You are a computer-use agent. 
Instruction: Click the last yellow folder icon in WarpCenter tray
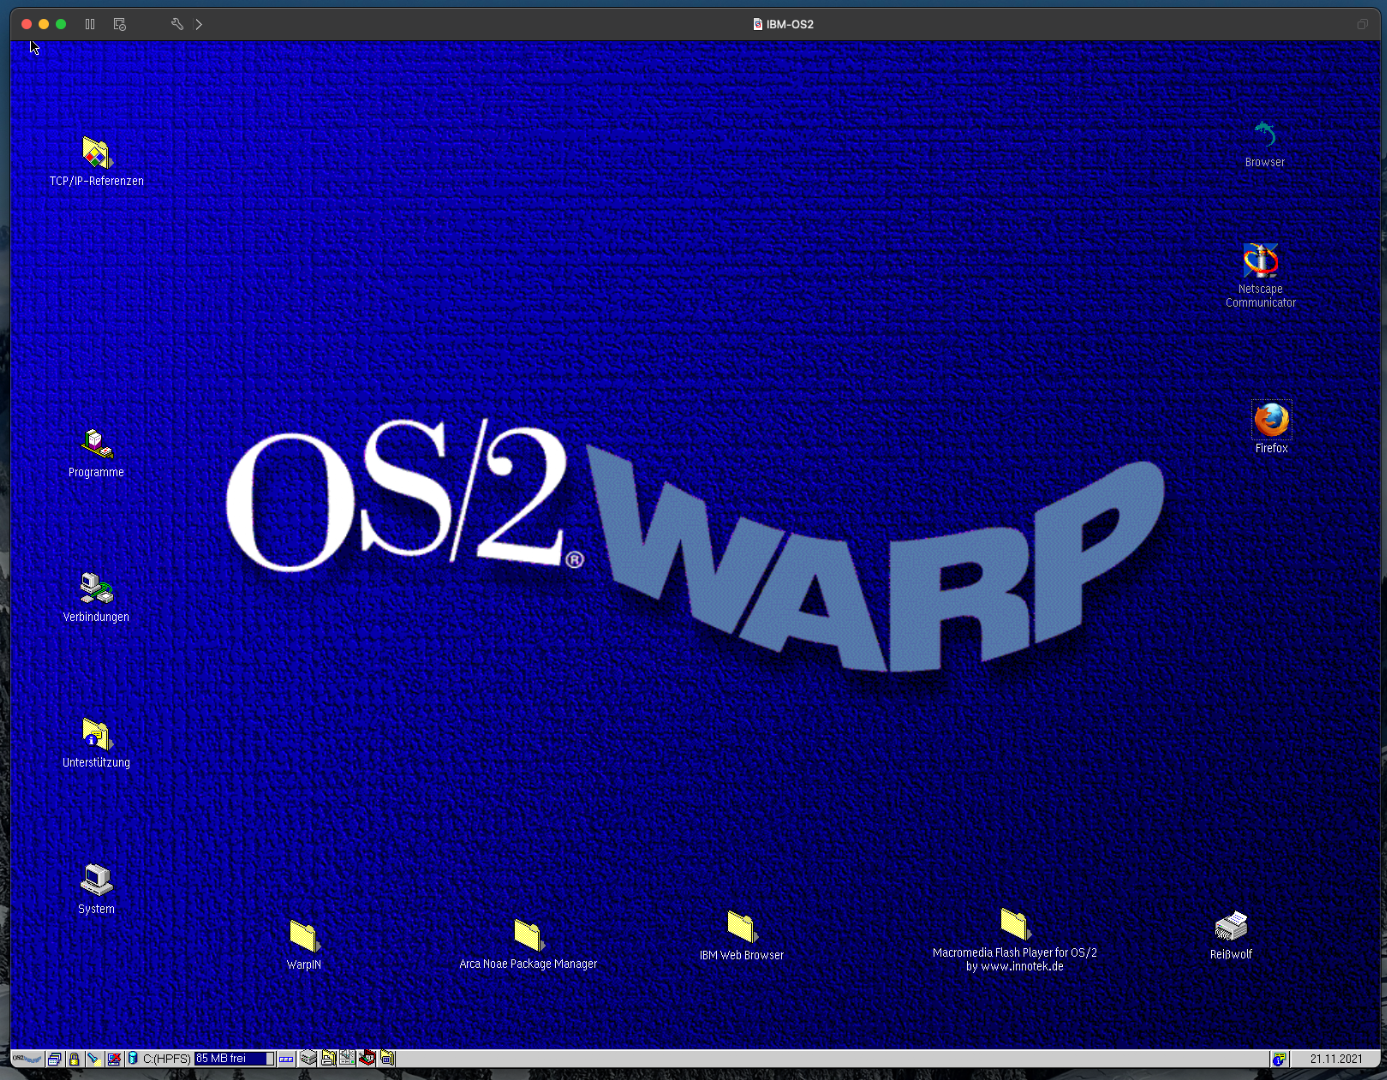click(387, 1058)
